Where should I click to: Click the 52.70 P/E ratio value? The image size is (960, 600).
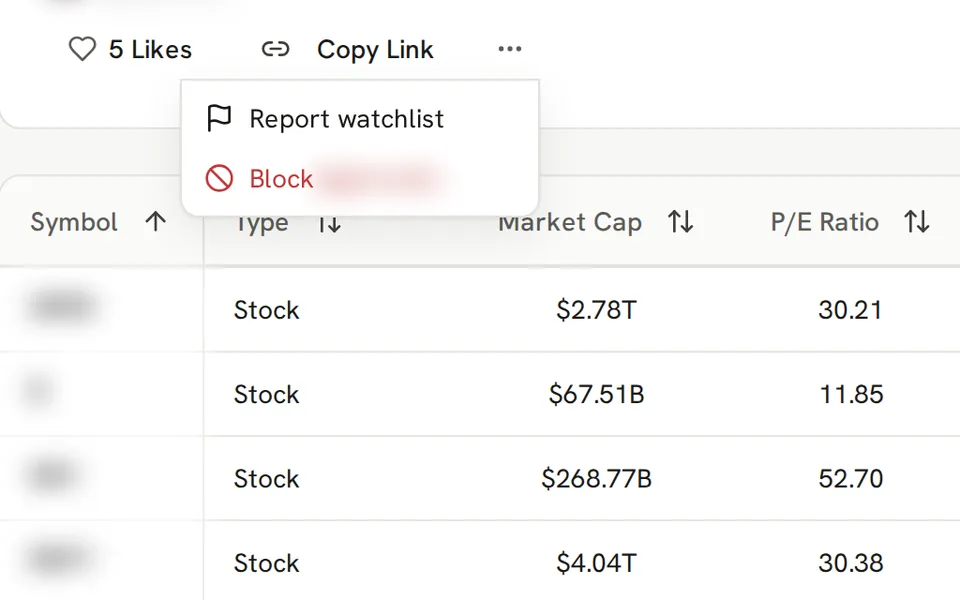pyautogui.click(x=850, y=479)
